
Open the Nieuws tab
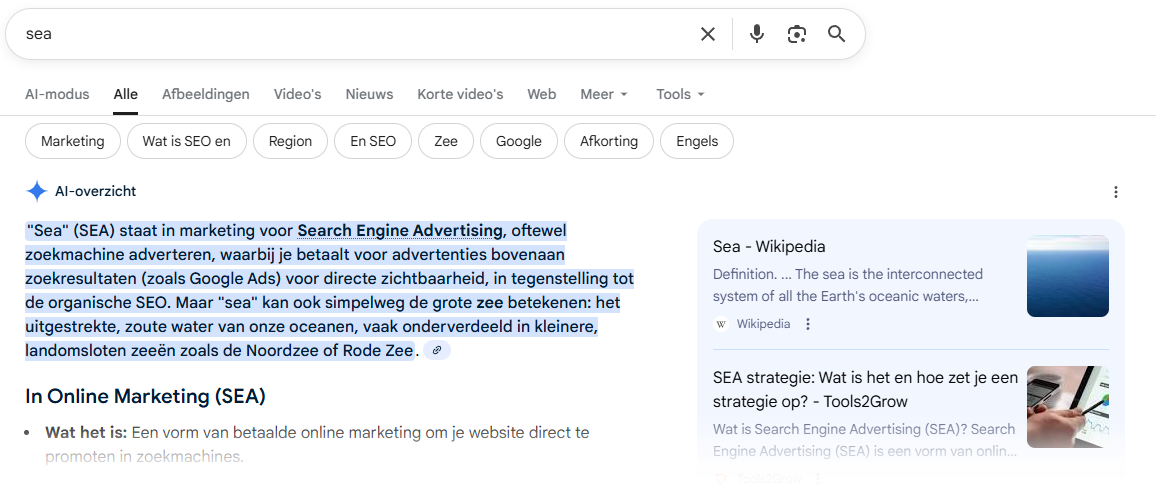tap(369, 94)
